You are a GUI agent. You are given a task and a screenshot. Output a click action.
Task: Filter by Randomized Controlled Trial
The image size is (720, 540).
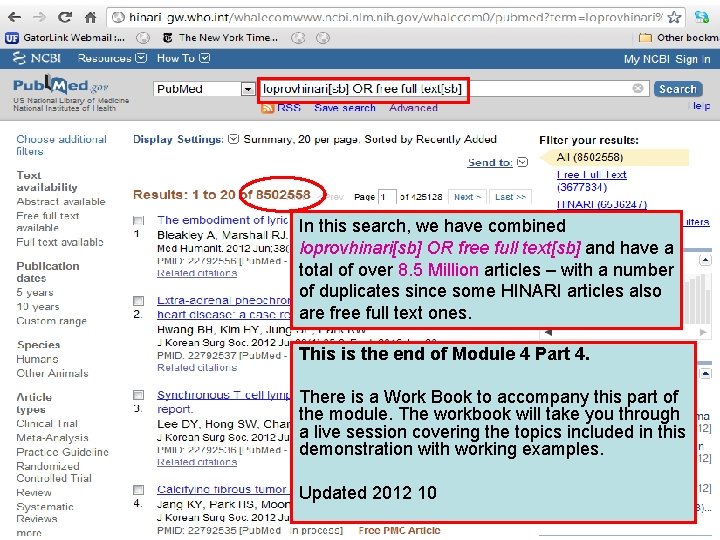pos(54,472)
